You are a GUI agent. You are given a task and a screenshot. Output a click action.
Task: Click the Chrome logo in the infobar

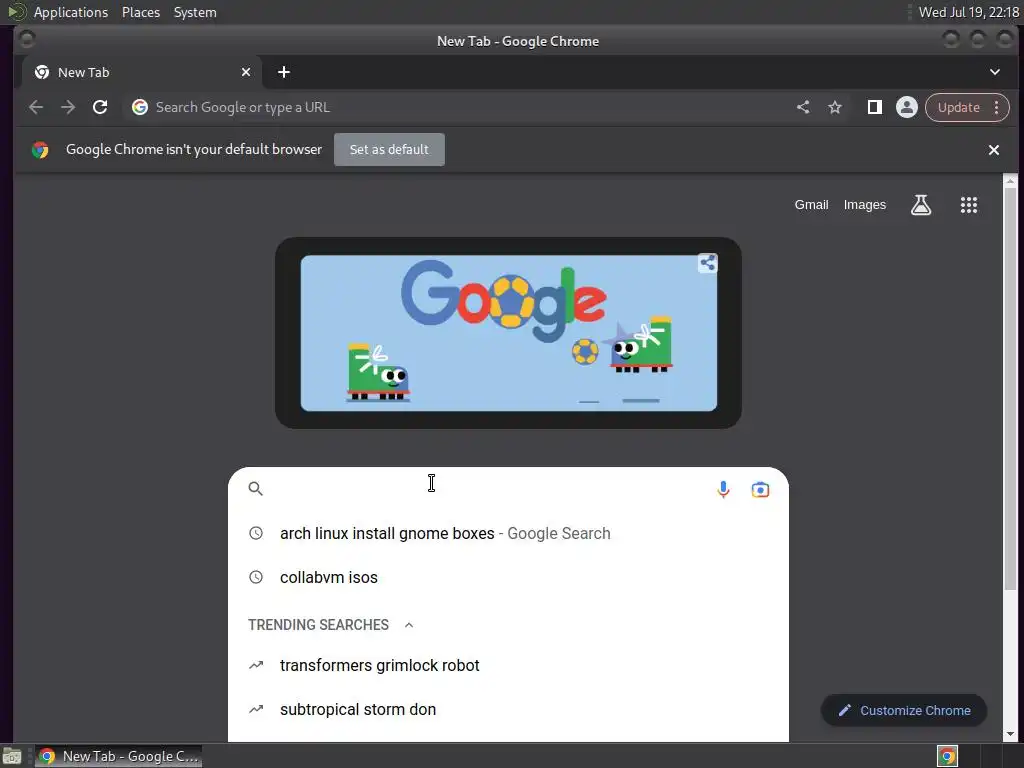[40, 150]
